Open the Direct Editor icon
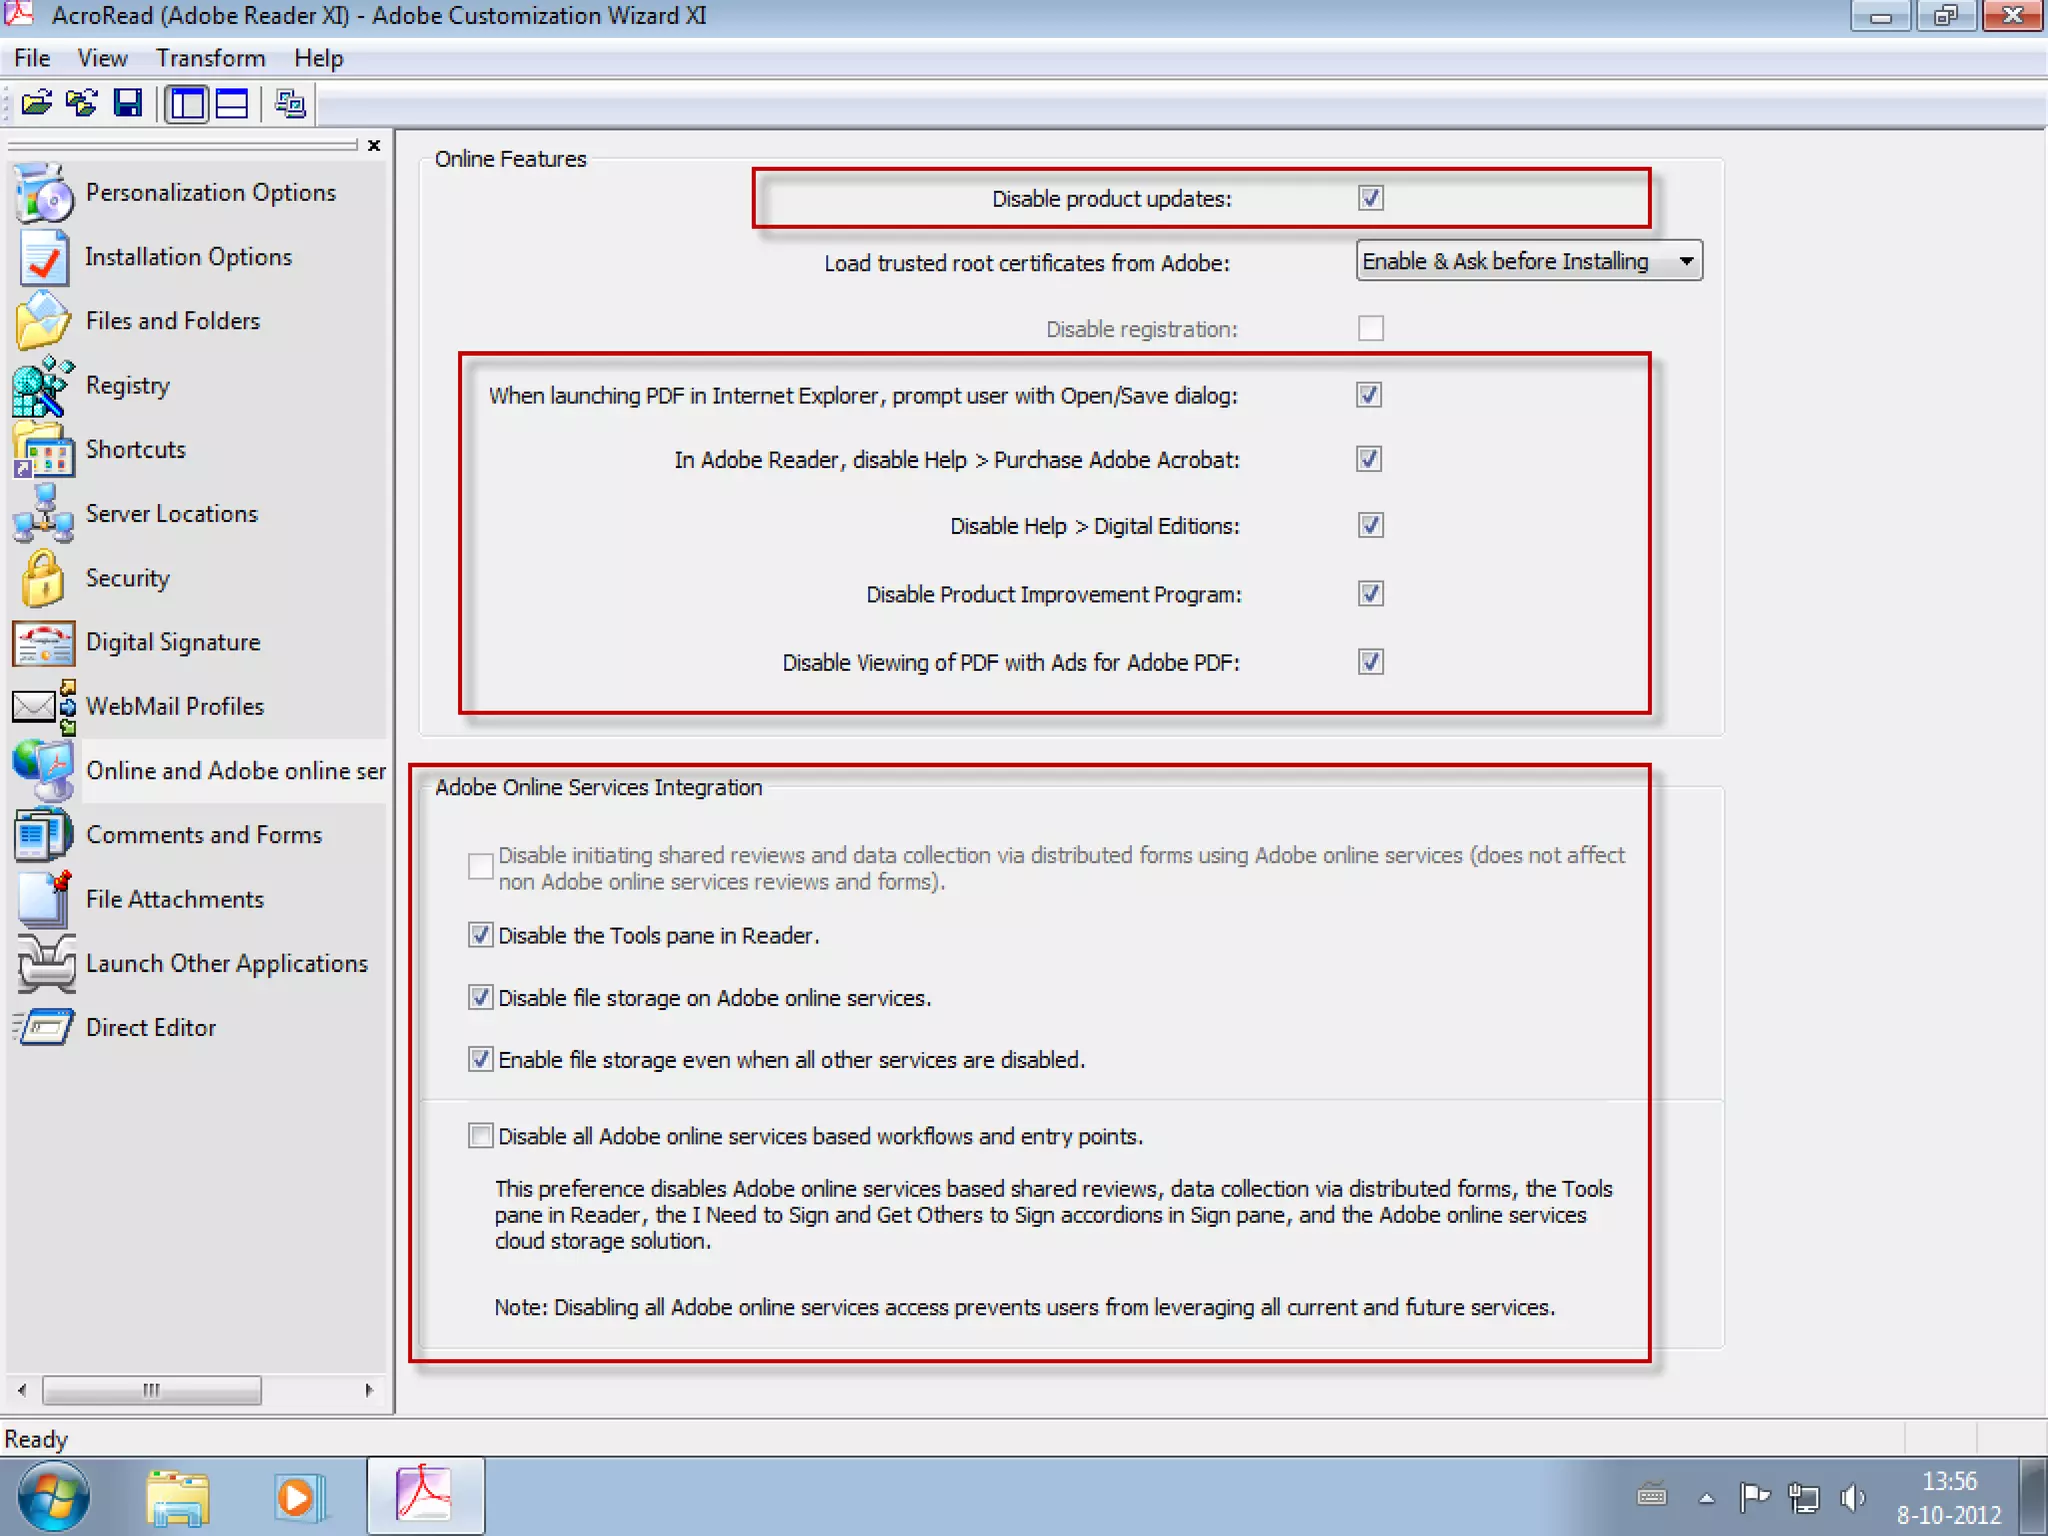 pyautogui.click(x=44, y=1027)
